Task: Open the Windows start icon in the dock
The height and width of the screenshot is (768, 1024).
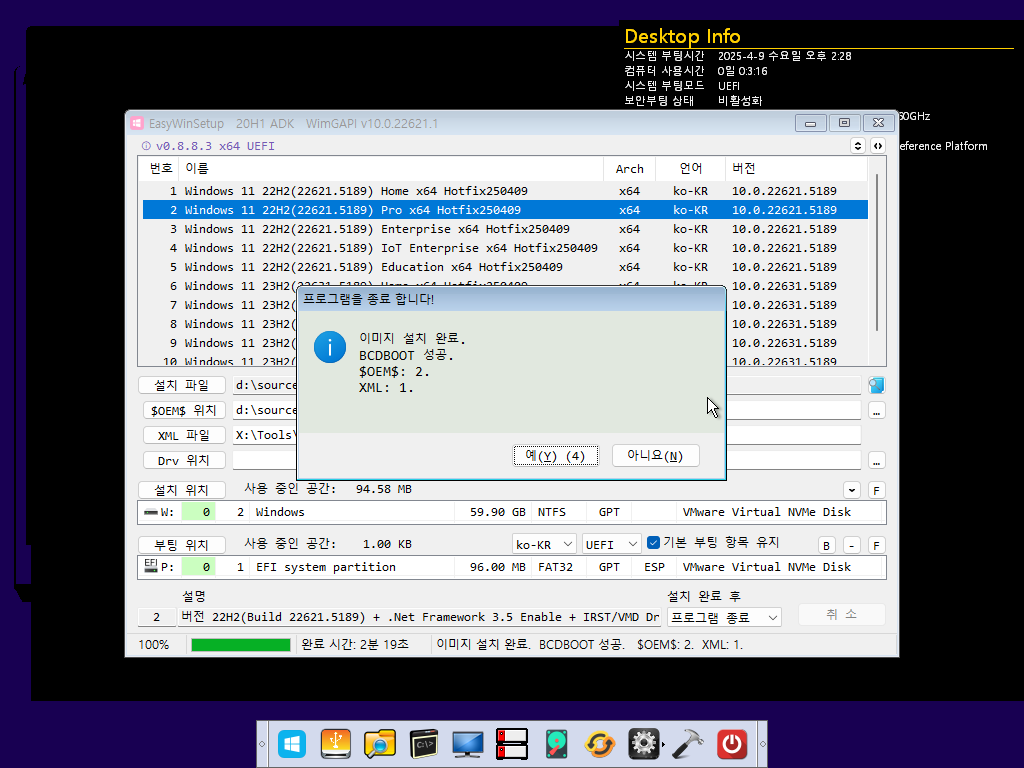Action: (292, 744)
